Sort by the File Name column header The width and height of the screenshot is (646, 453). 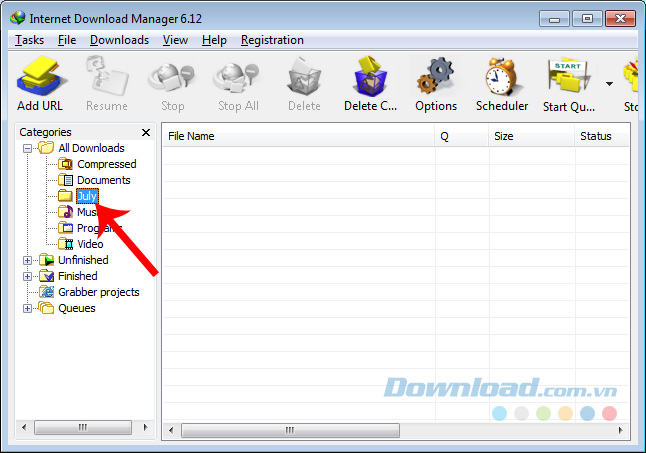pos(299,136)
